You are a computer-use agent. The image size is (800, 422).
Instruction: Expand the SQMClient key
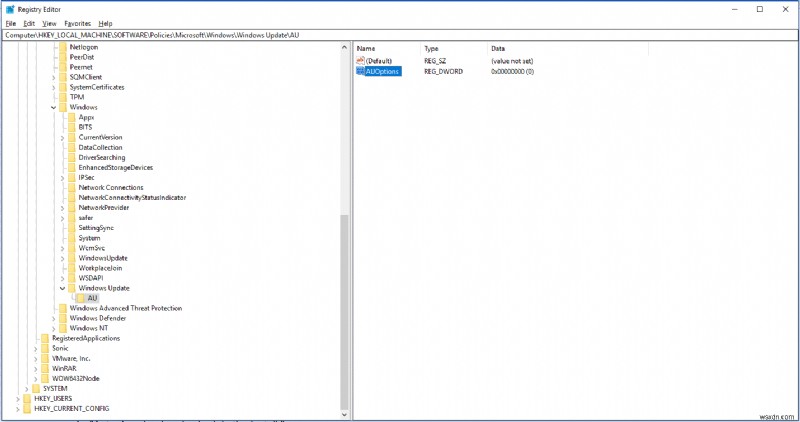coord(54,78)
